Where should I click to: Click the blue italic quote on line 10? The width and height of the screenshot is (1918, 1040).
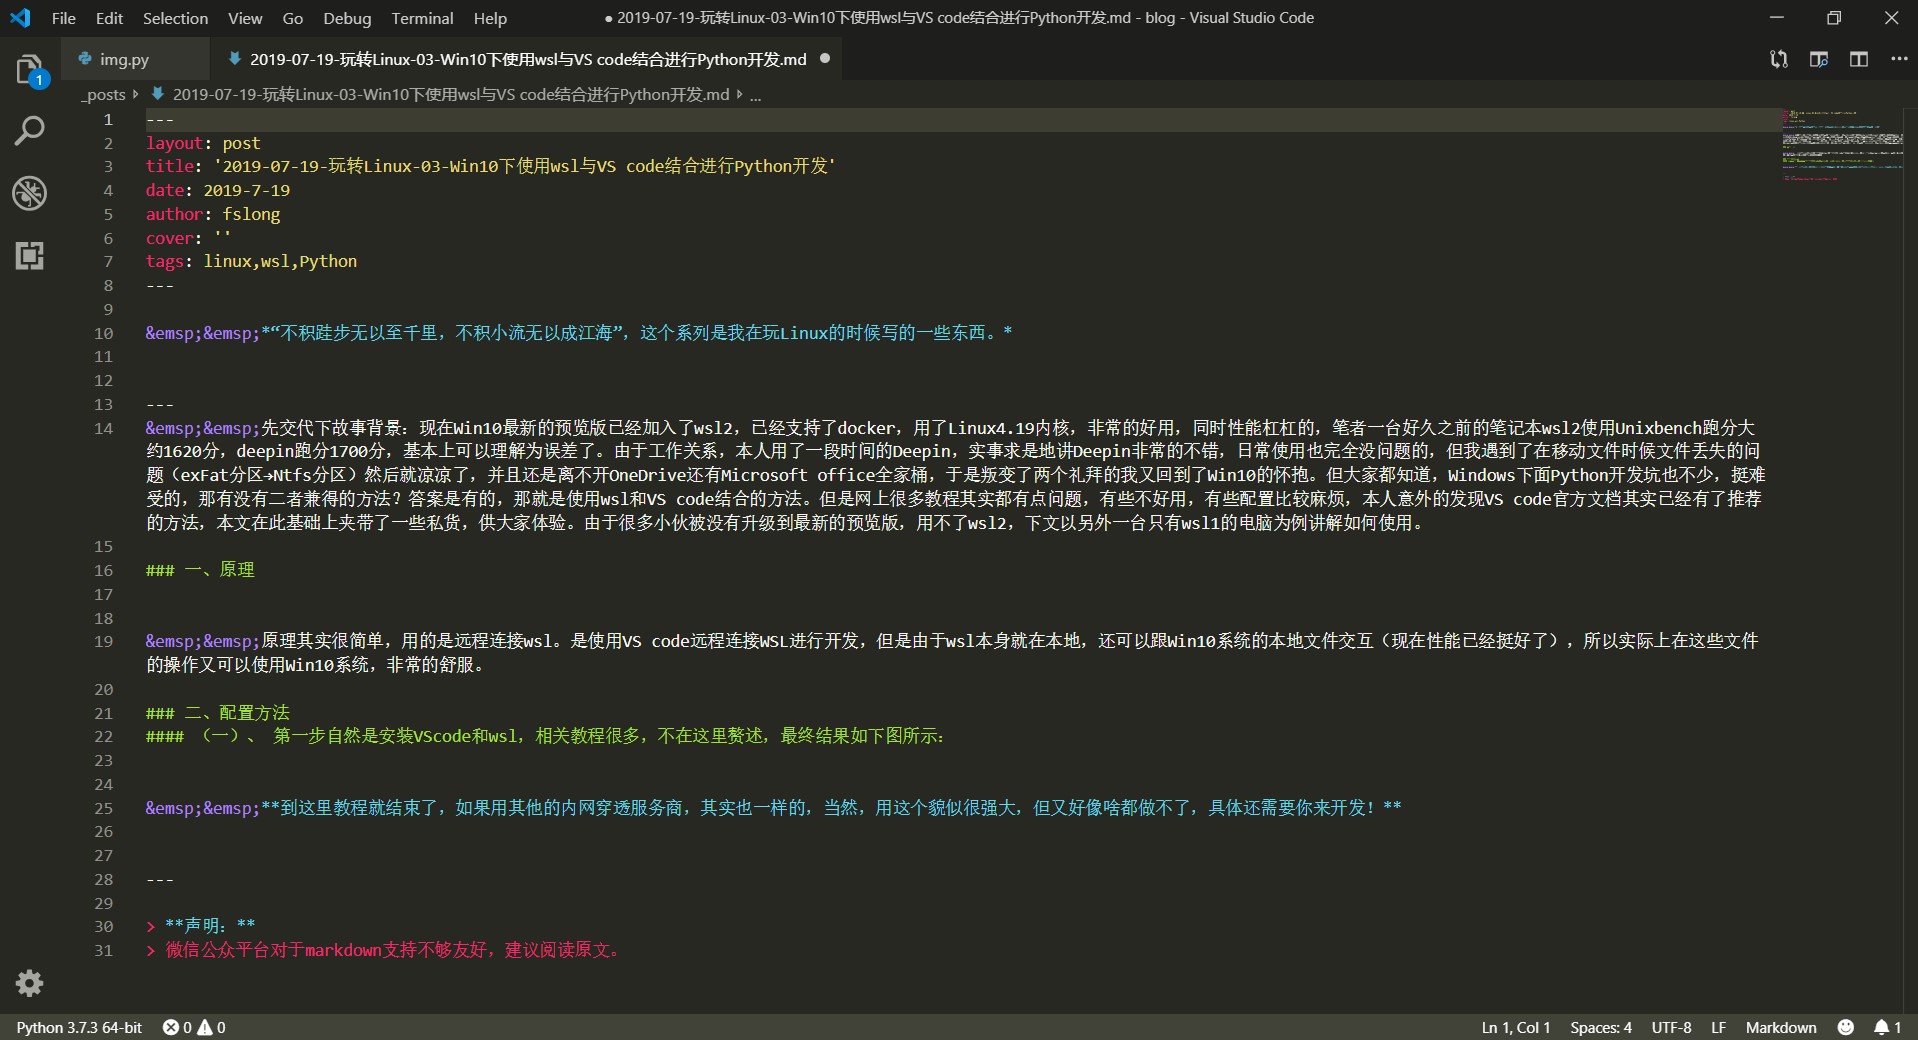[579, 333]
